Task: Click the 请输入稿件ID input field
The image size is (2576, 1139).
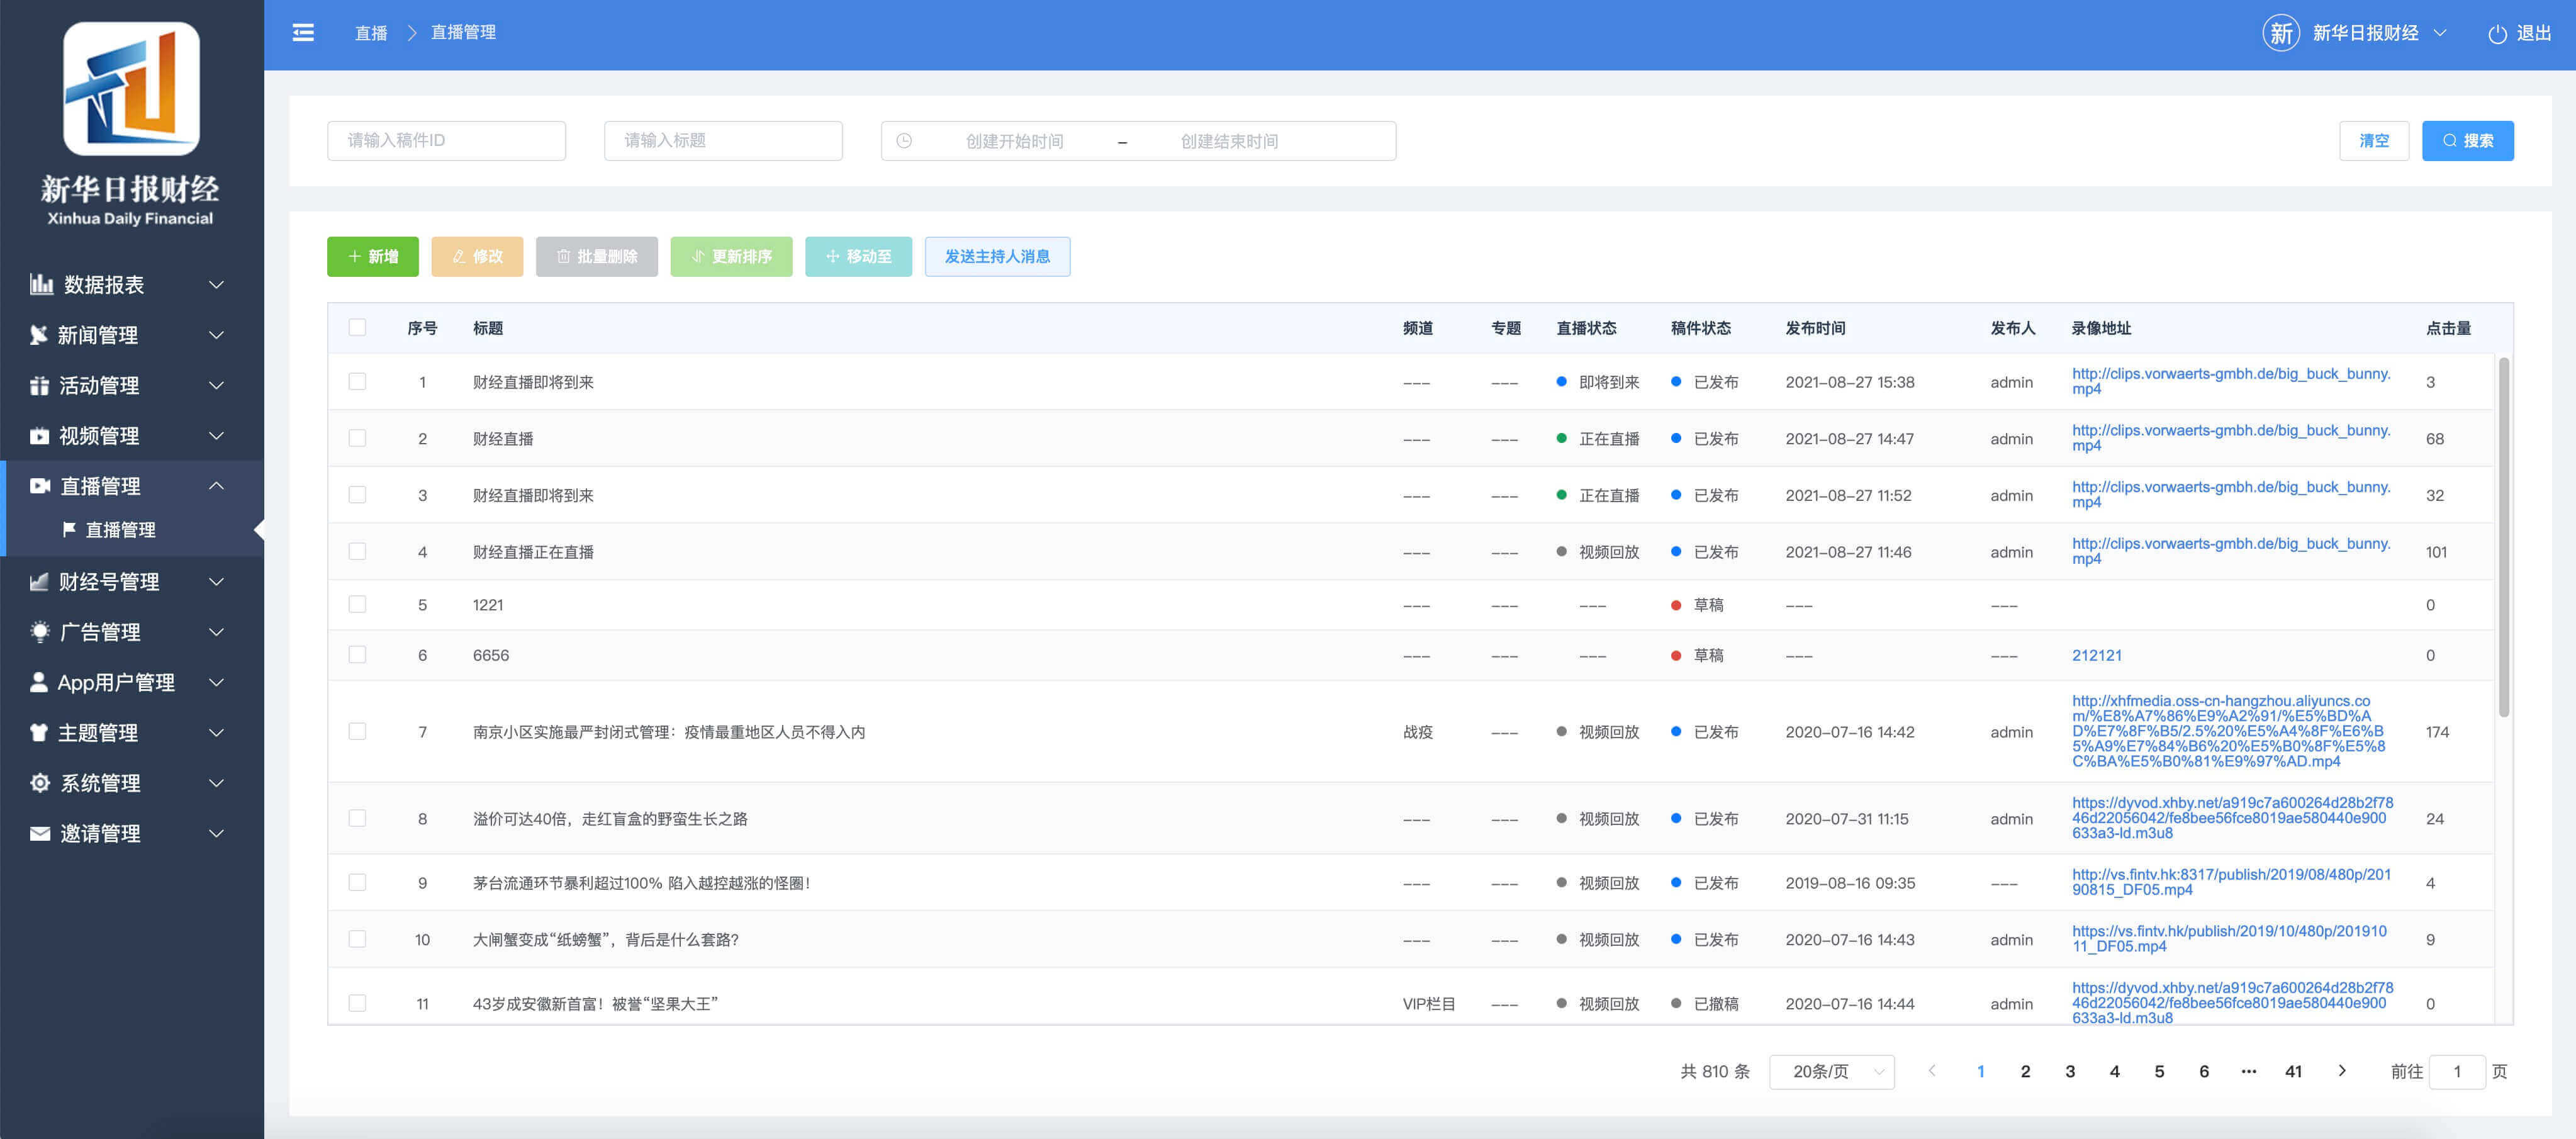Action: click(446, 141)
